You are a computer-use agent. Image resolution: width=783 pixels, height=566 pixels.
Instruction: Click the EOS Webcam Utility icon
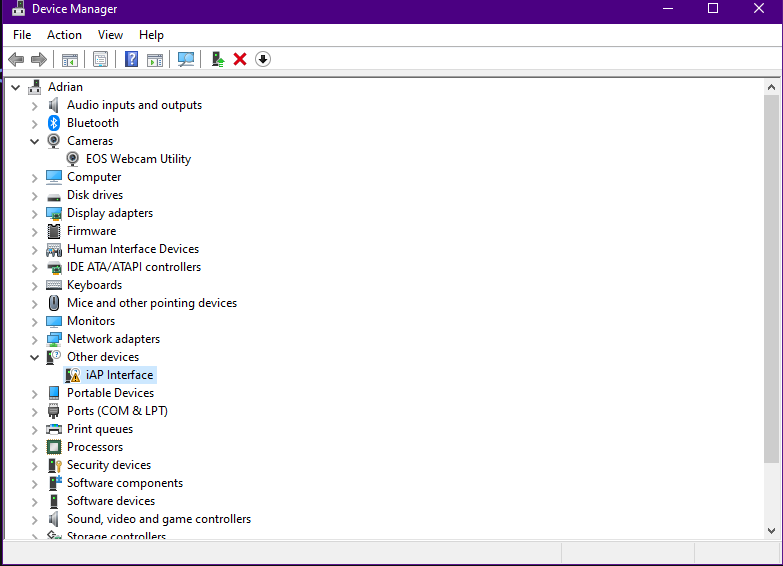pyautogui.click(x=72, y=159)
